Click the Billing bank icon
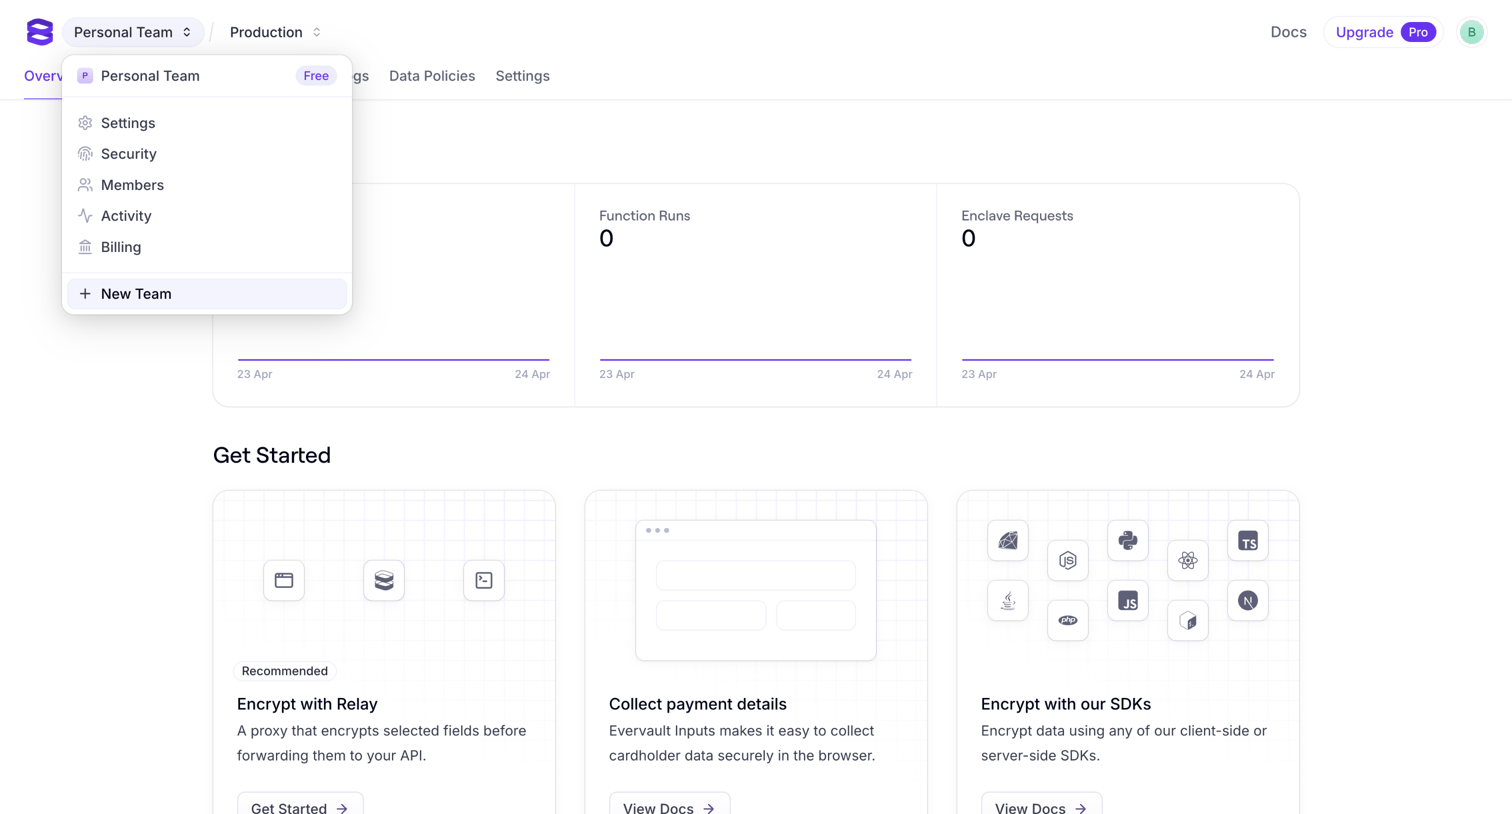The image size is (1512, 814). tap(85, 247)
